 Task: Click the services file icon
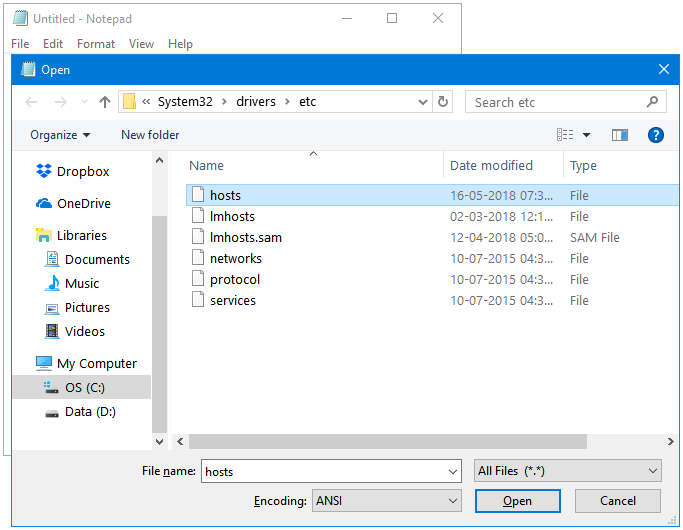click(x=198, y=300)
